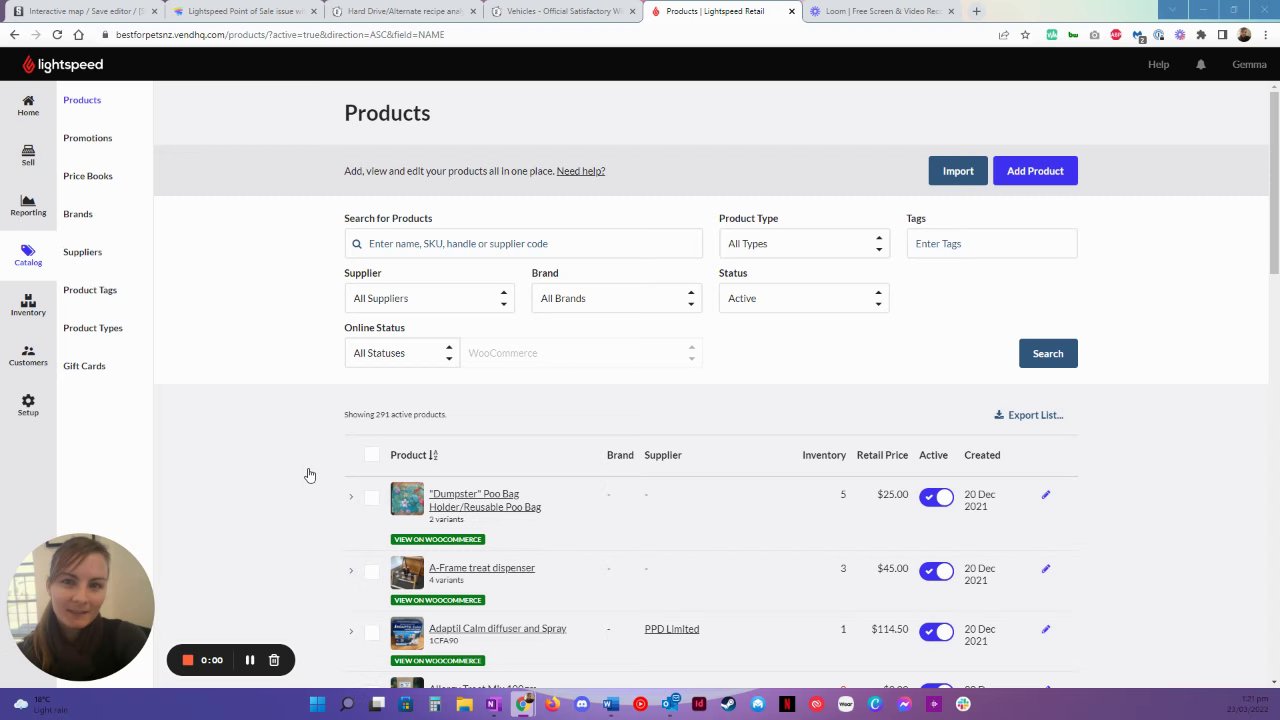Switch to the Loom browser tab
This screenshot has width=1280, height=720.
[884, 11]
